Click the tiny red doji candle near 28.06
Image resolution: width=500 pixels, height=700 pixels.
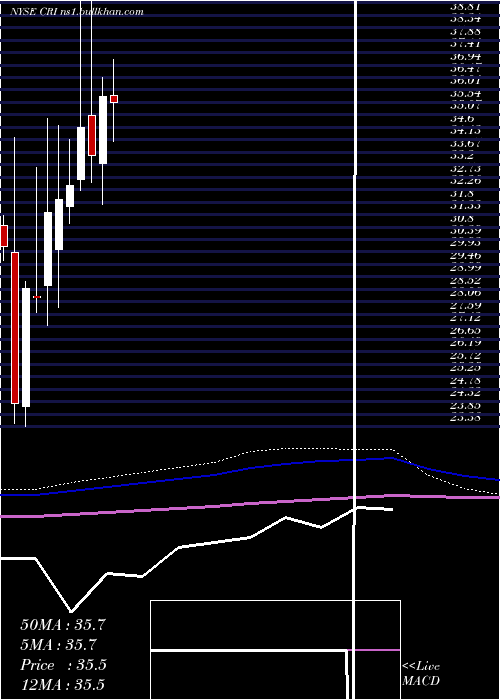37,297
